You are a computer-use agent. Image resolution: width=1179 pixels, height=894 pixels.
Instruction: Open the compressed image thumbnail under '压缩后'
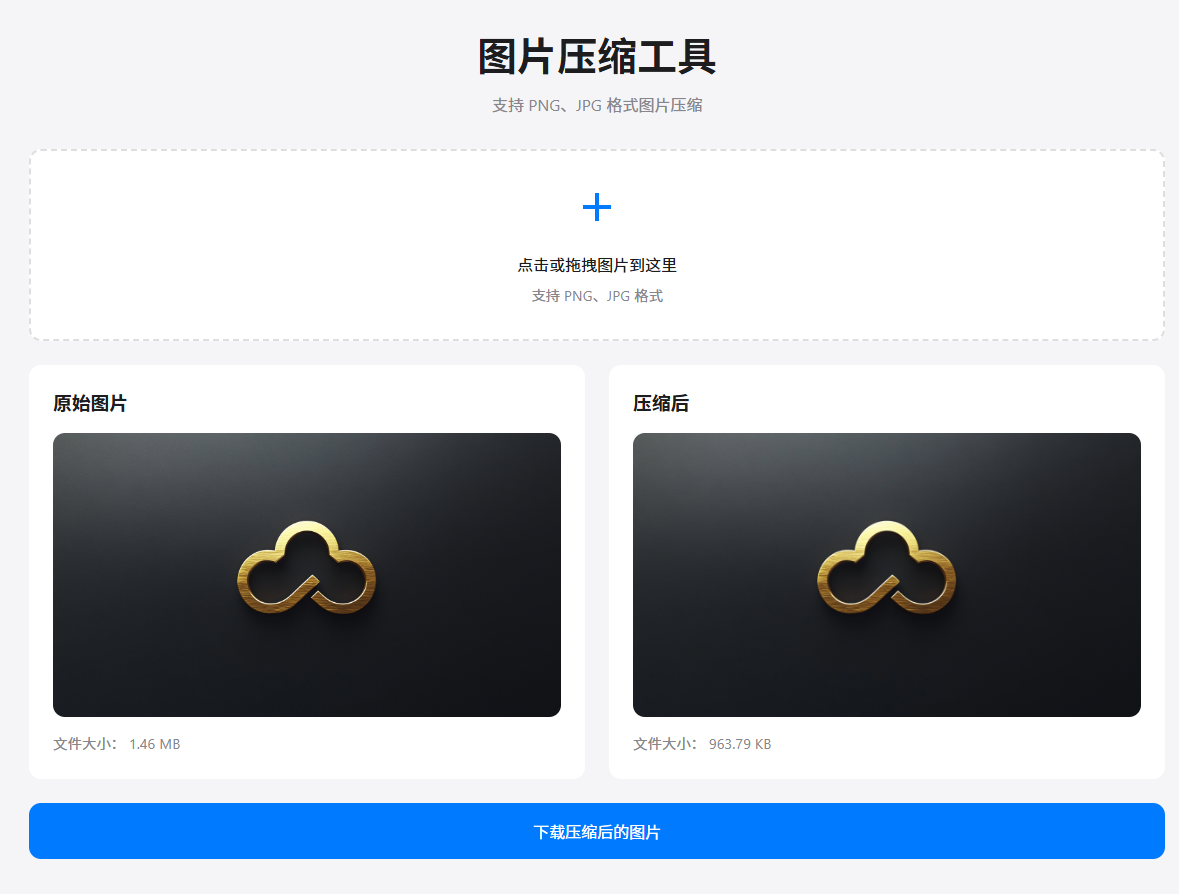coord(887,574)
